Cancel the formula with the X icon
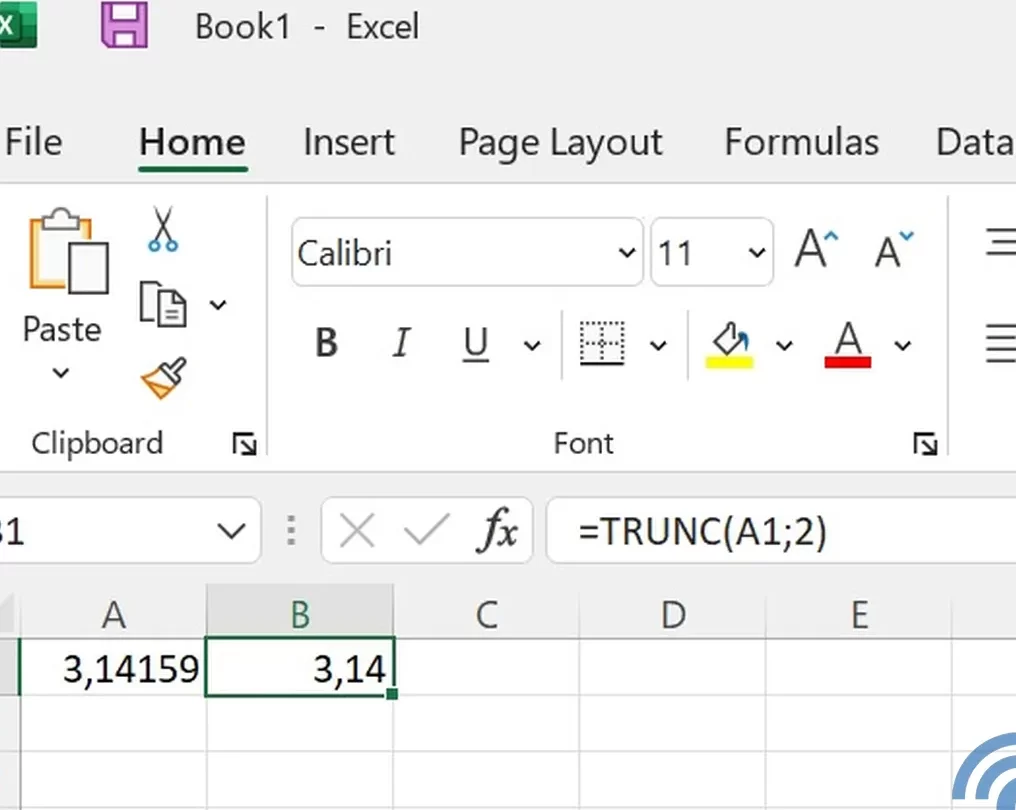Viewport: 1016px width, 810px height. (357, 530)
